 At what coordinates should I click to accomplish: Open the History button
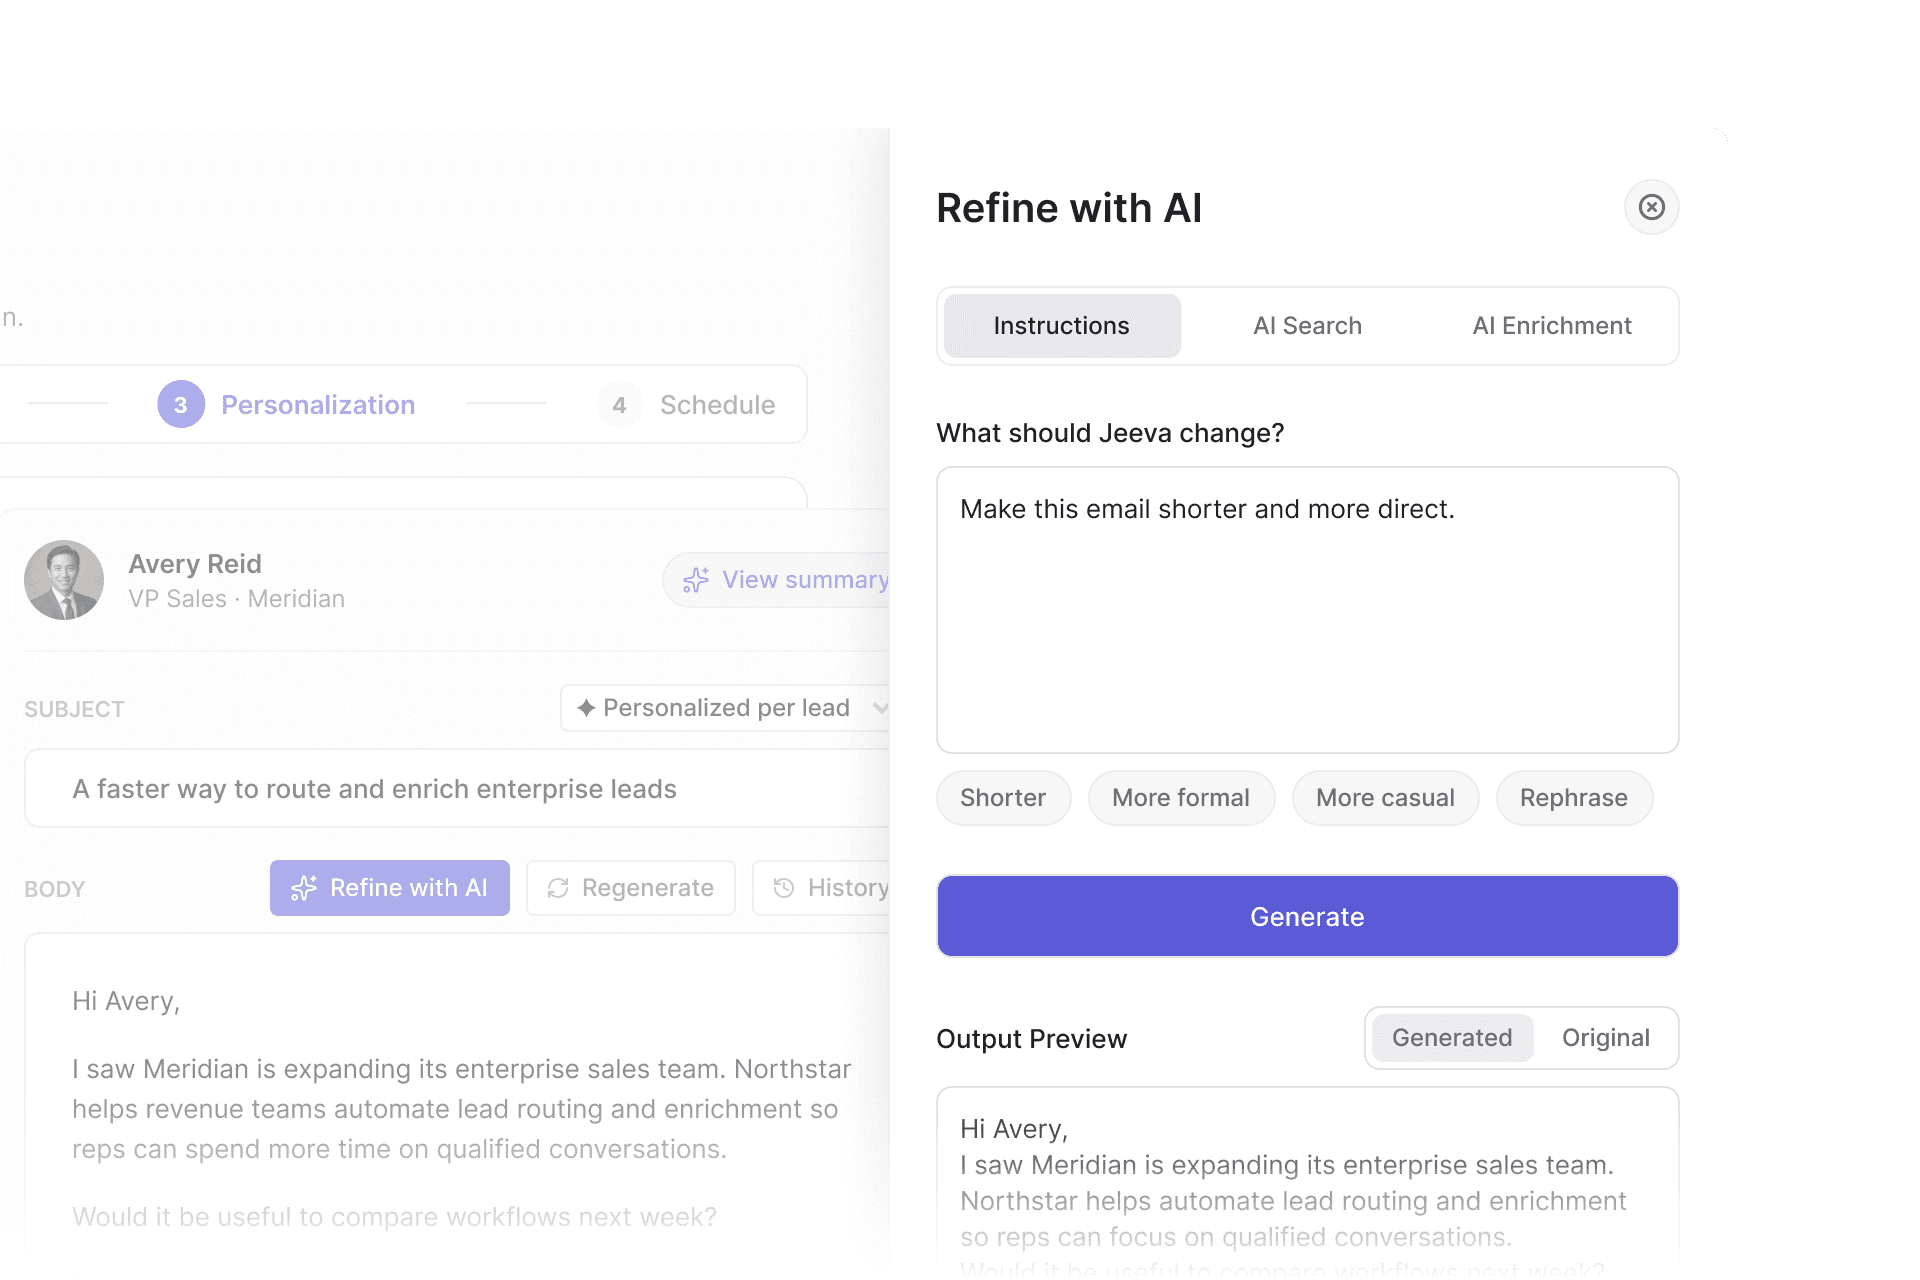(x=822, y=888)
